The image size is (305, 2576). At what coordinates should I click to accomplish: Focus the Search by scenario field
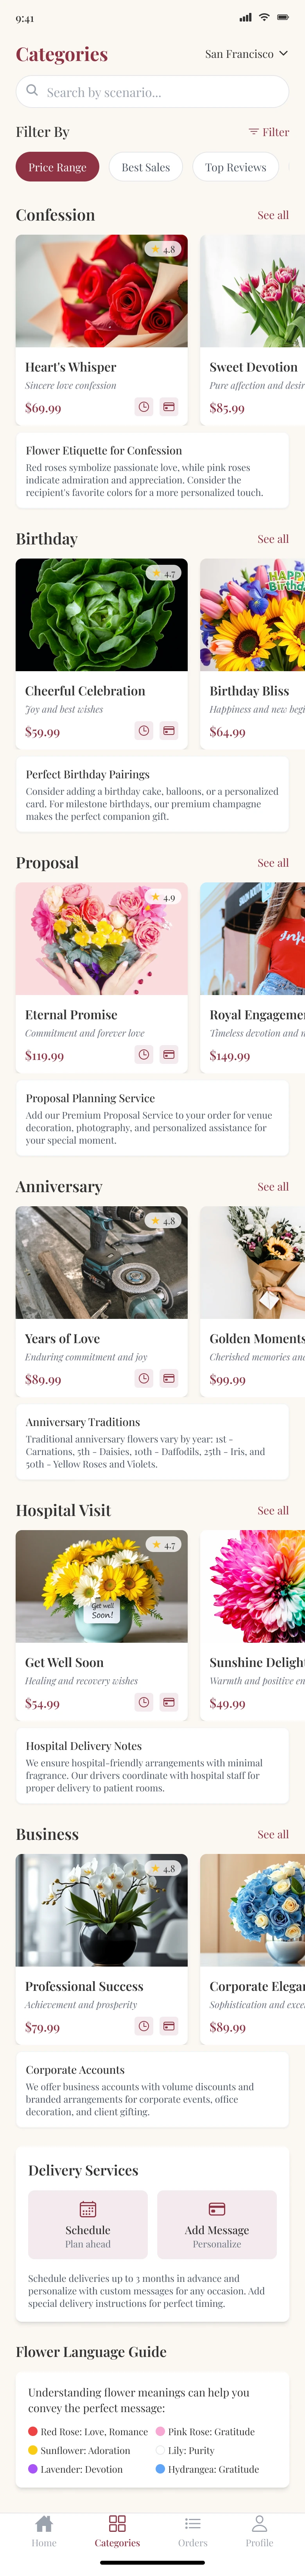160,92
